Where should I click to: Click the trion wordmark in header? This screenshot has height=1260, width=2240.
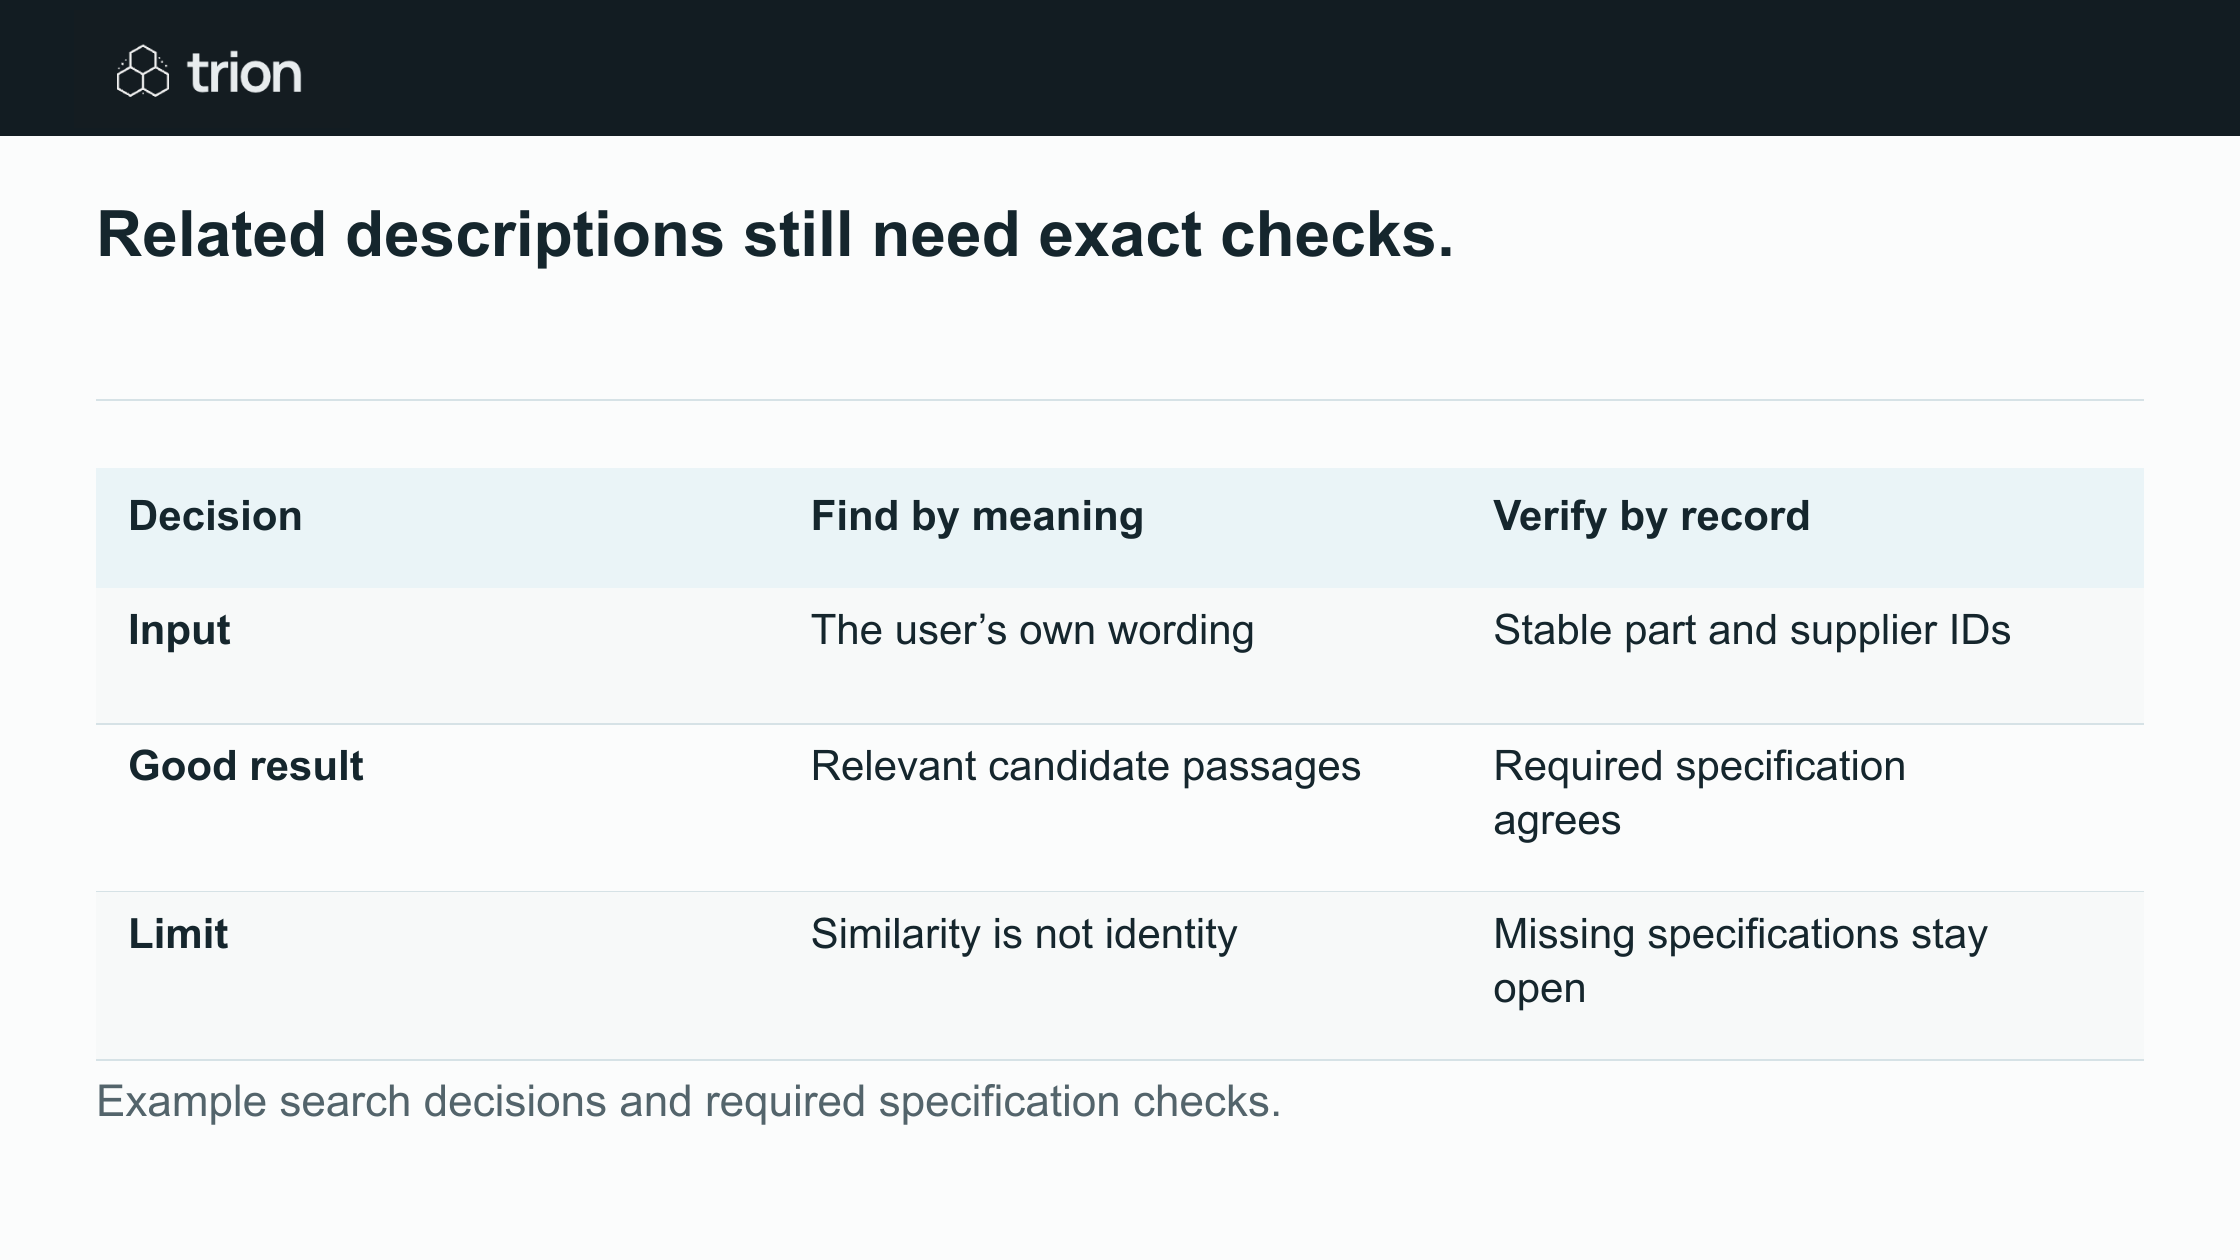[244, 73]
